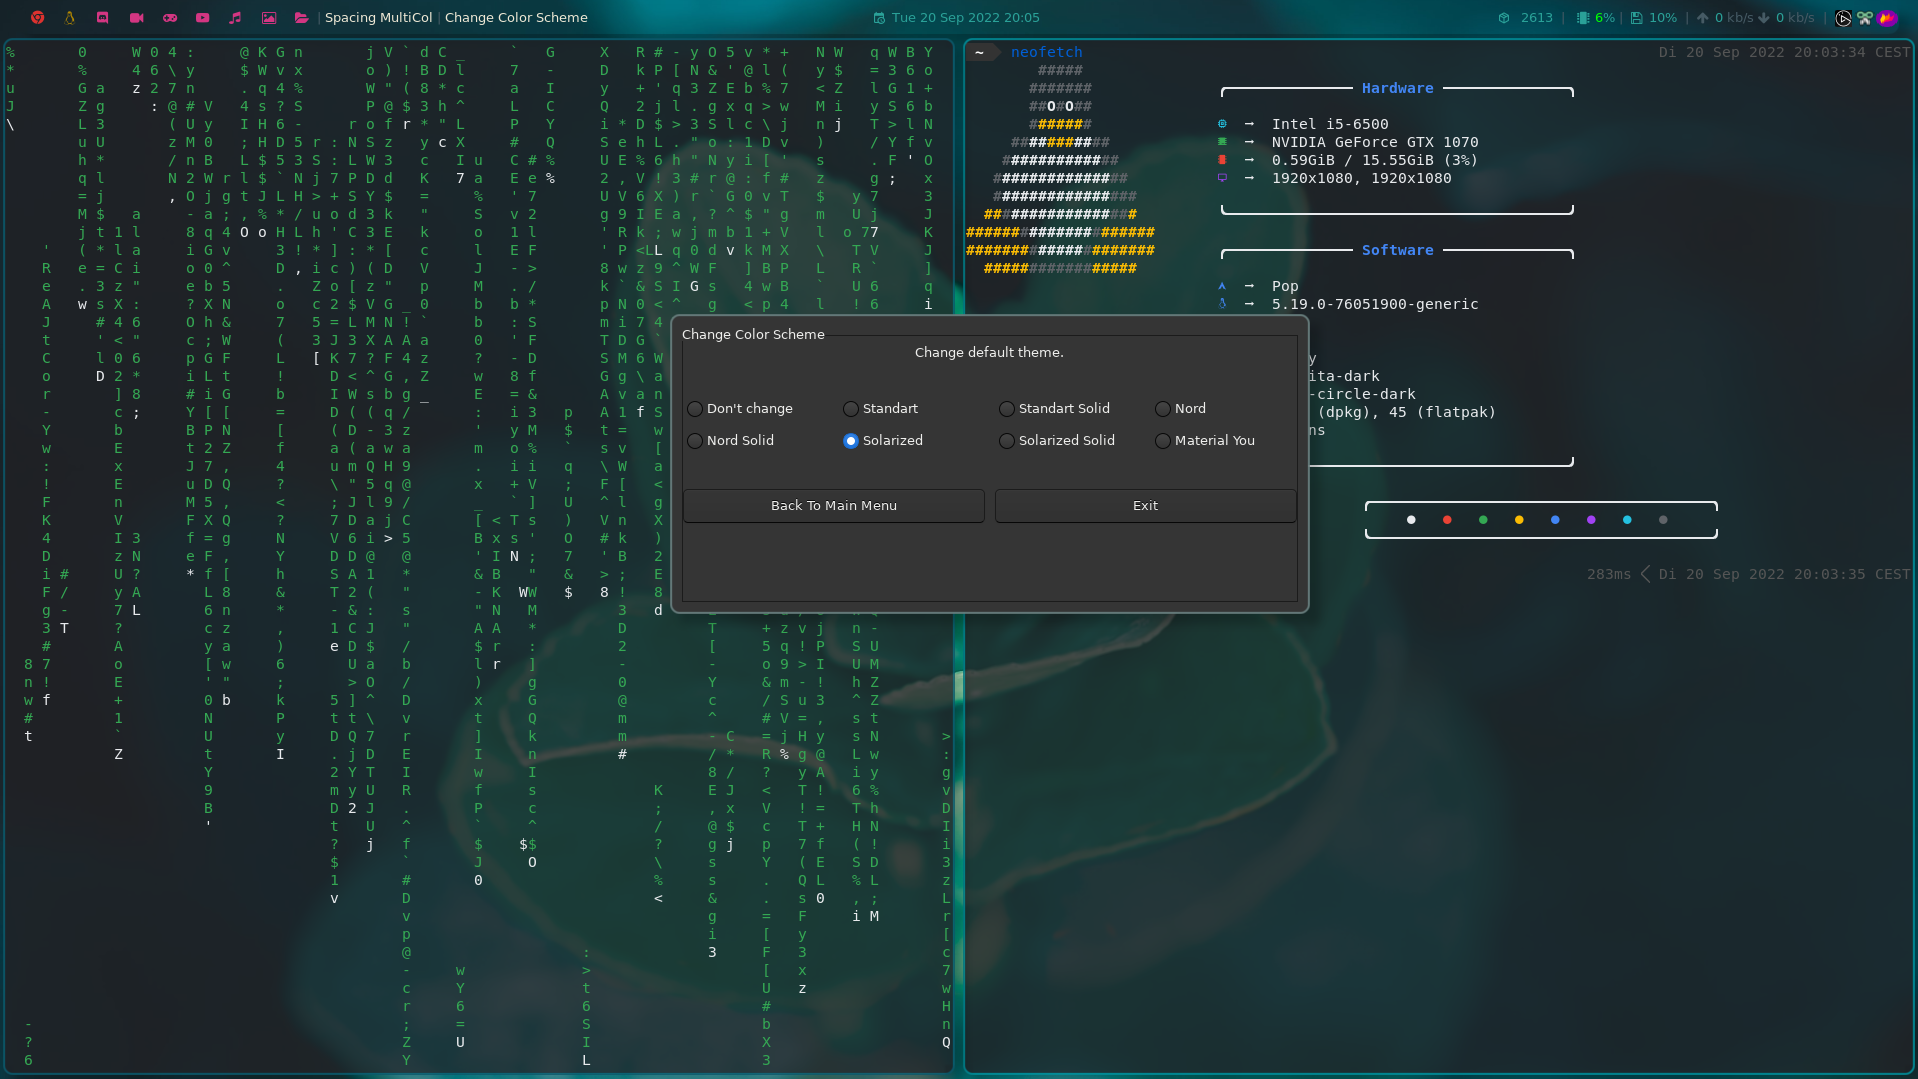Click the CPU glyph beside Intel i5-6500
The height and width of the screenshot is (1079, 1918).
tap(1222, 124)
